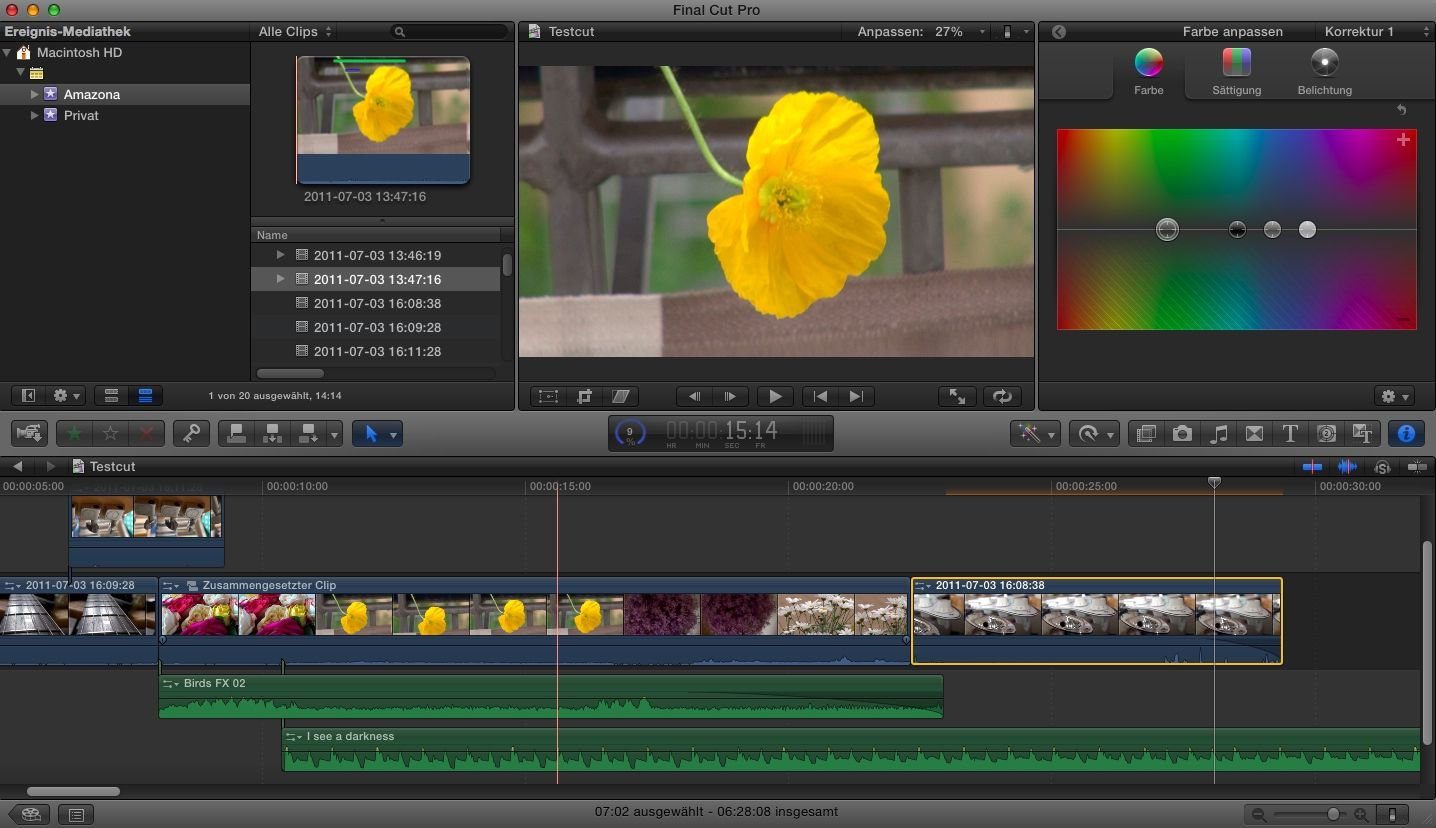Open the timeline index button
This screenshot has width=1436, height=828.
(x=75, y=814)
